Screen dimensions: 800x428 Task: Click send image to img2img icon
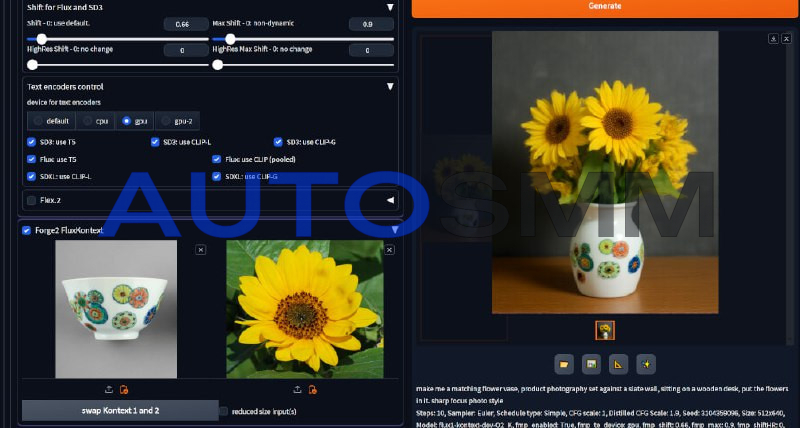[591, 363]
